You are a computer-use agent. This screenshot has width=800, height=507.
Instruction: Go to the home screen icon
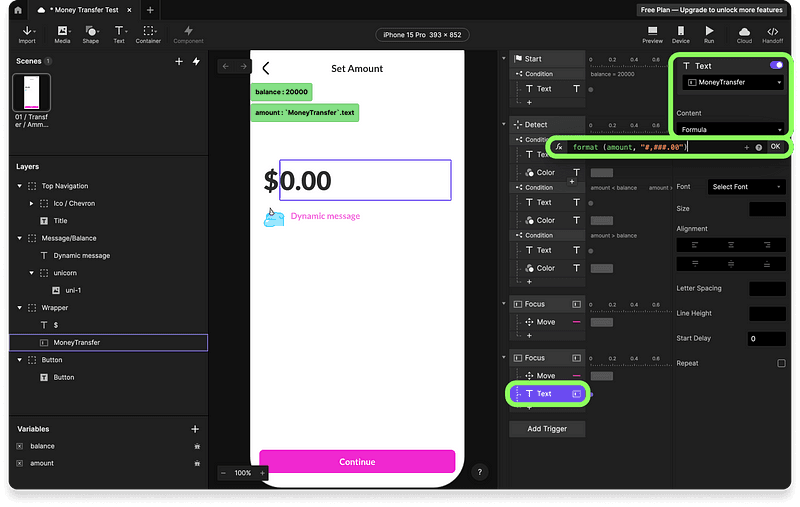click(x=18, y=10)
